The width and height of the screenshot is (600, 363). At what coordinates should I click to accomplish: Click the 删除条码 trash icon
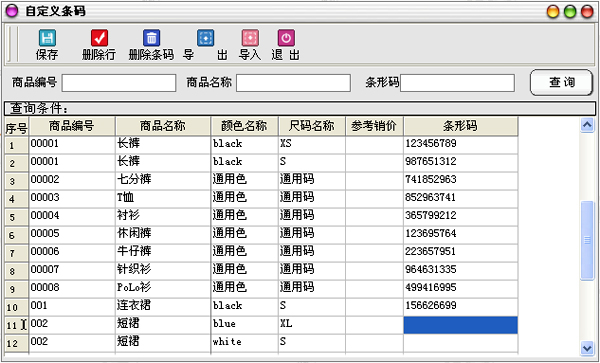(151, 38)
